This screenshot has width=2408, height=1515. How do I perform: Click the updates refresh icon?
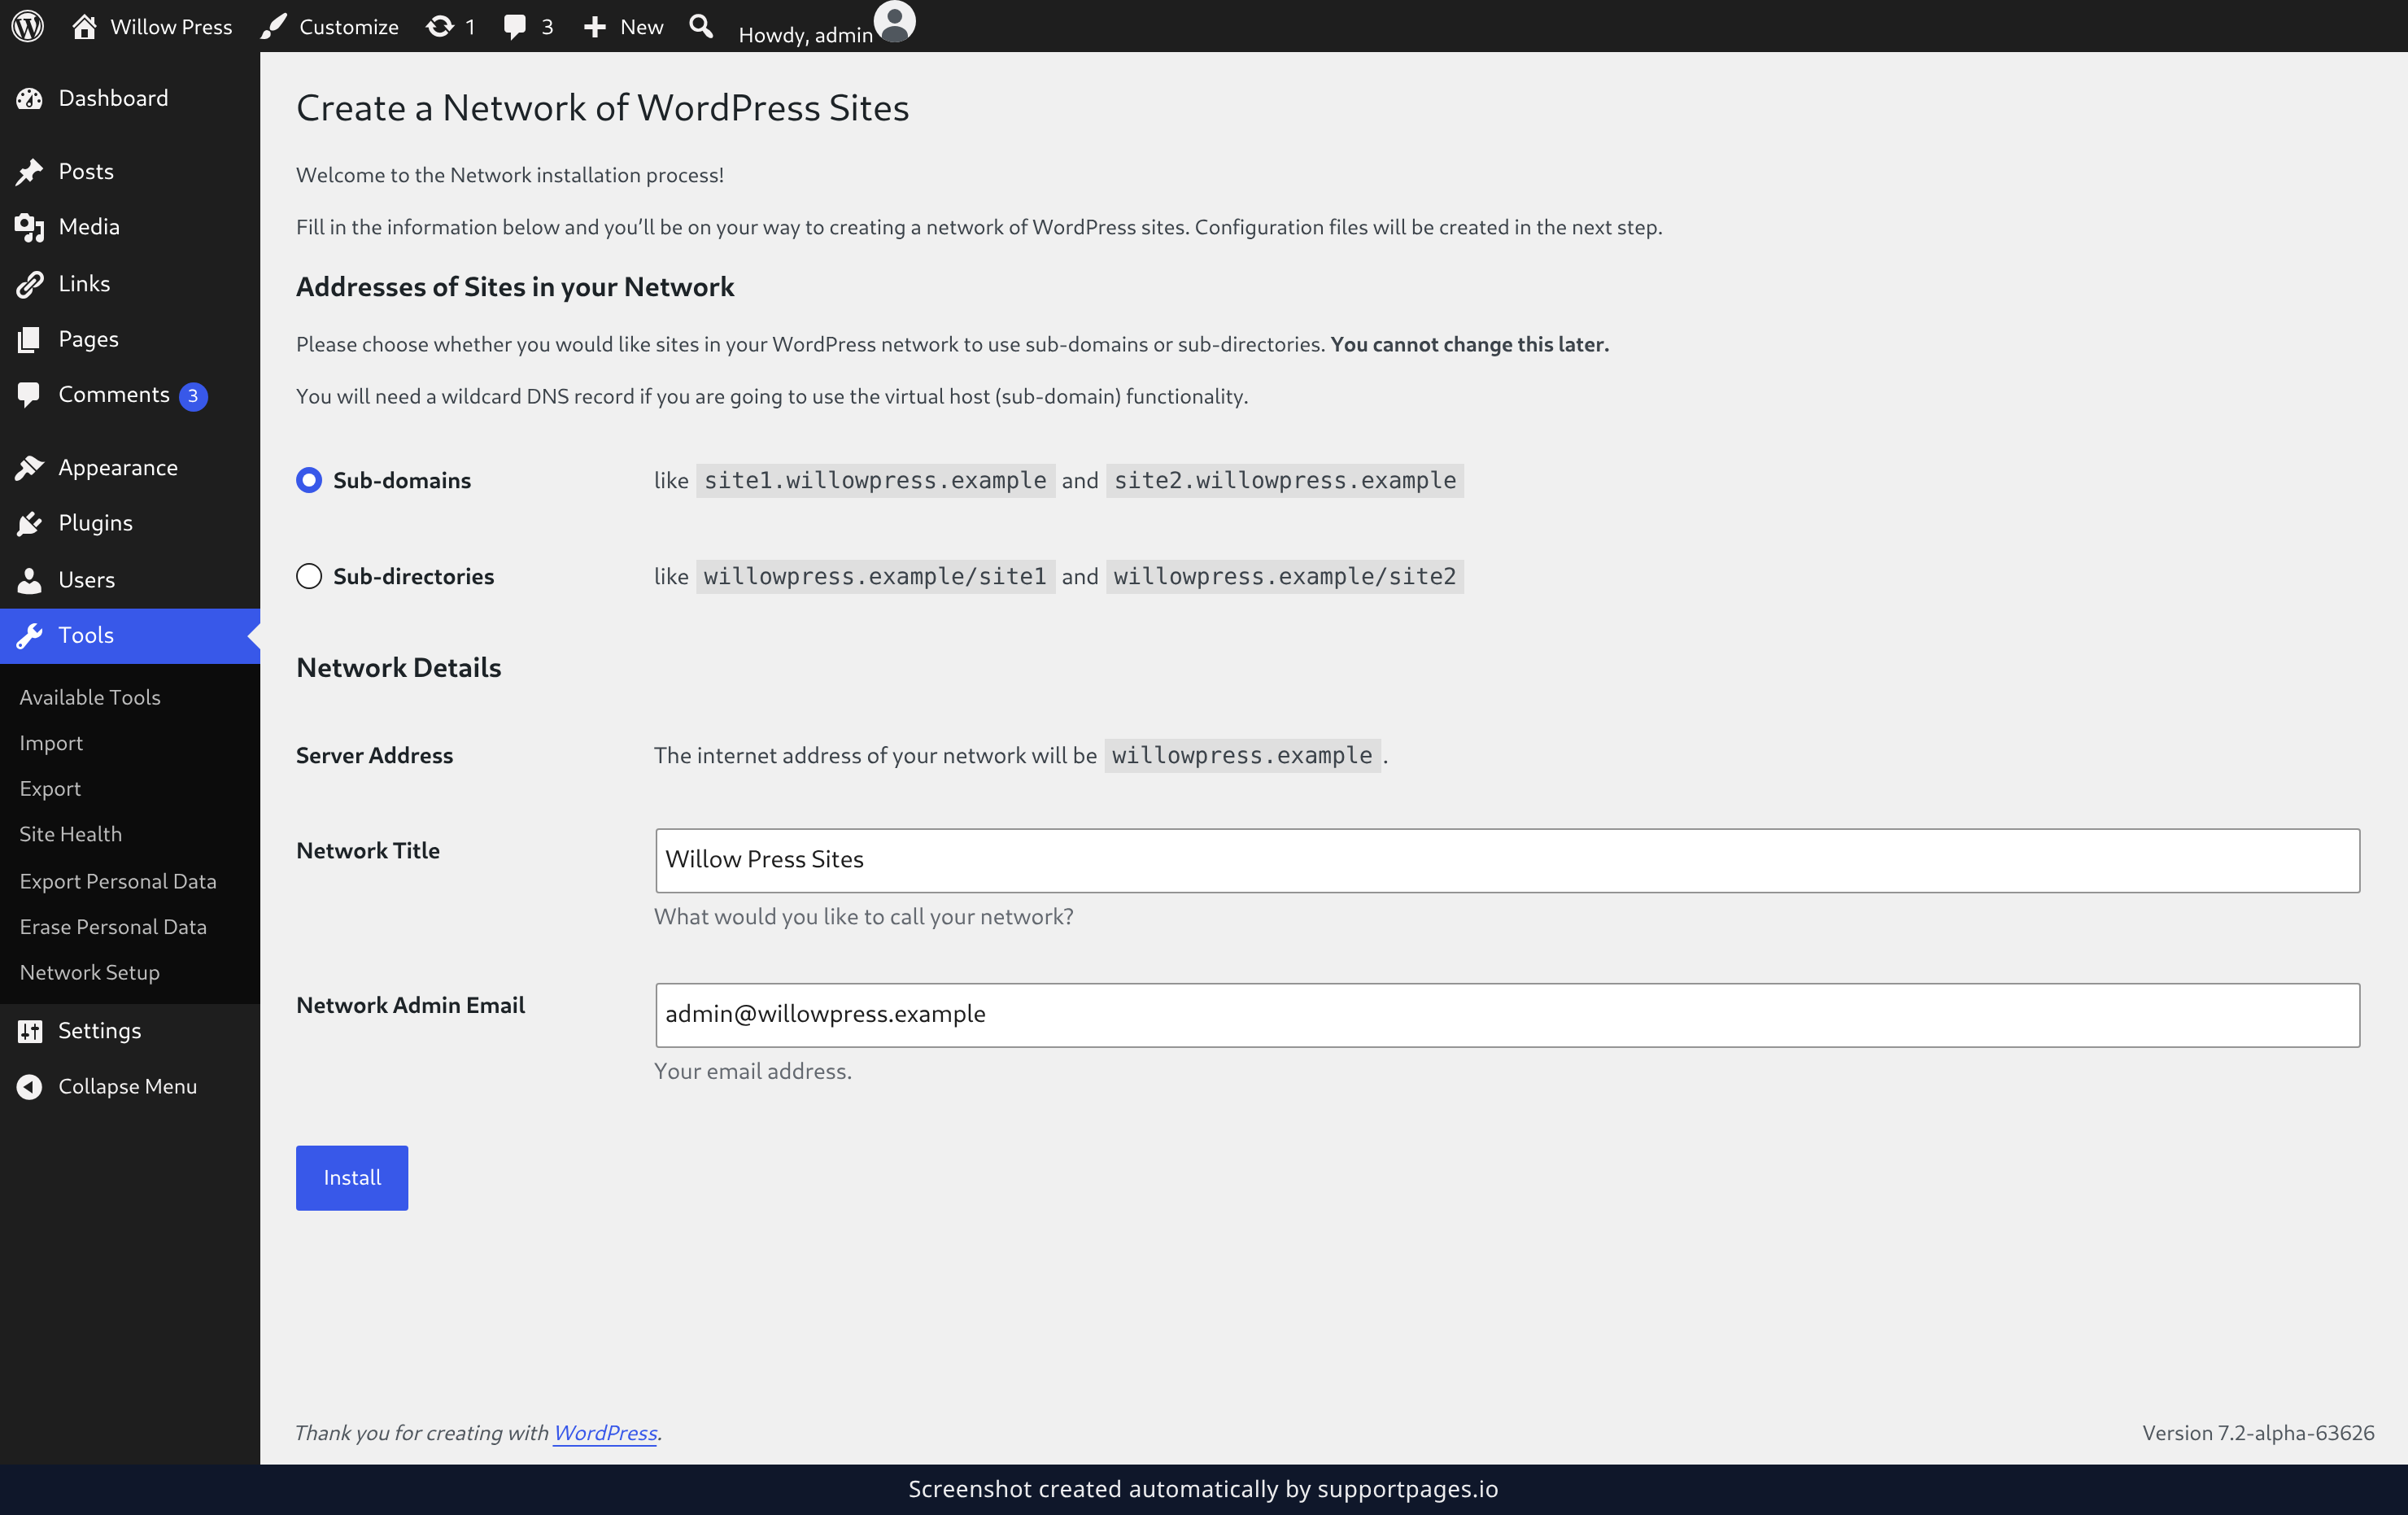(440, 26)
